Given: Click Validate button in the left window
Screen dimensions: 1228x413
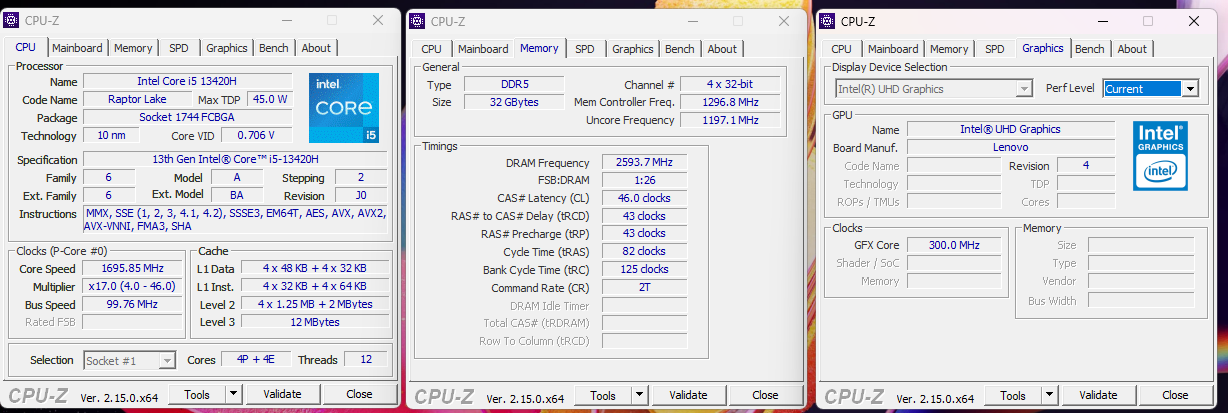Looking at the screenshot, I should [x=282, y=394].
